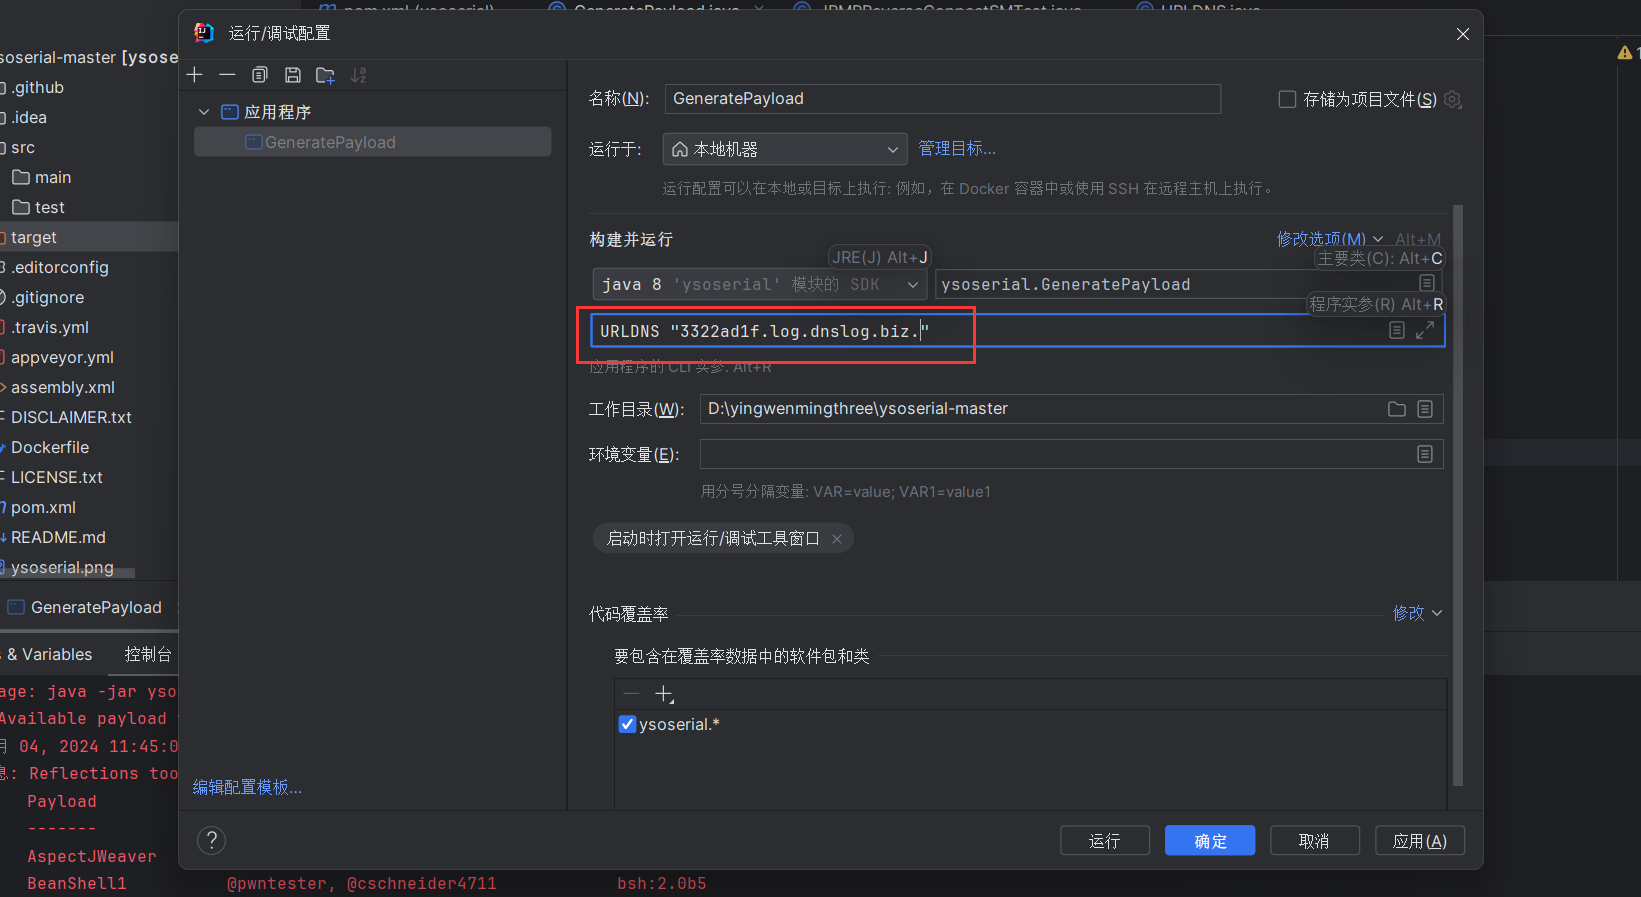Uncheck the ysoserial.* coverage pattern
Image resolution: width=1641 pixels, height=897 pixels.
pyautogui.click(x=627, y=724)
